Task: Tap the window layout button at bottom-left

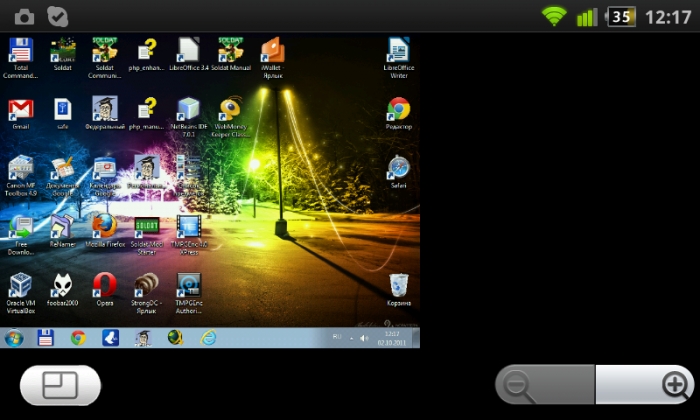Action: pyautogui.click(x=60, y=386)
